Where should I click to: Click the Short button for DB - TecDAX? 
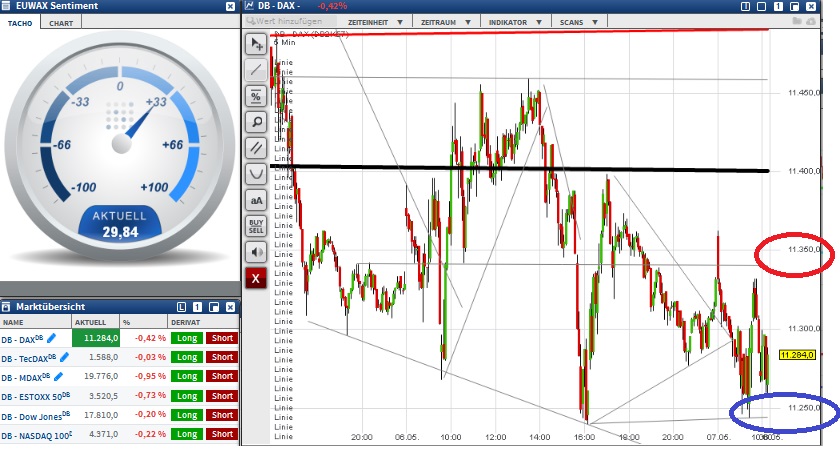point(222,357)
